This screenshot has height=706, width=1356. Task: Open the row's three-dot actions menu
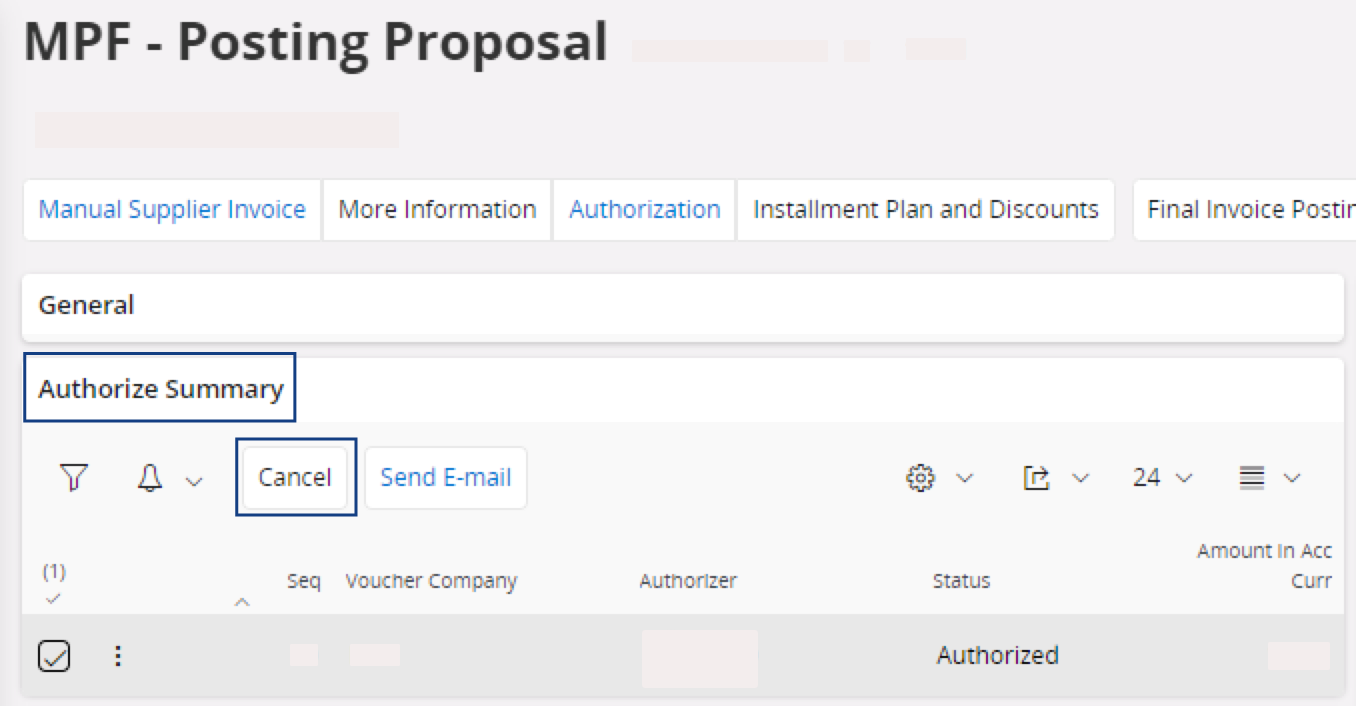[118, 656]
